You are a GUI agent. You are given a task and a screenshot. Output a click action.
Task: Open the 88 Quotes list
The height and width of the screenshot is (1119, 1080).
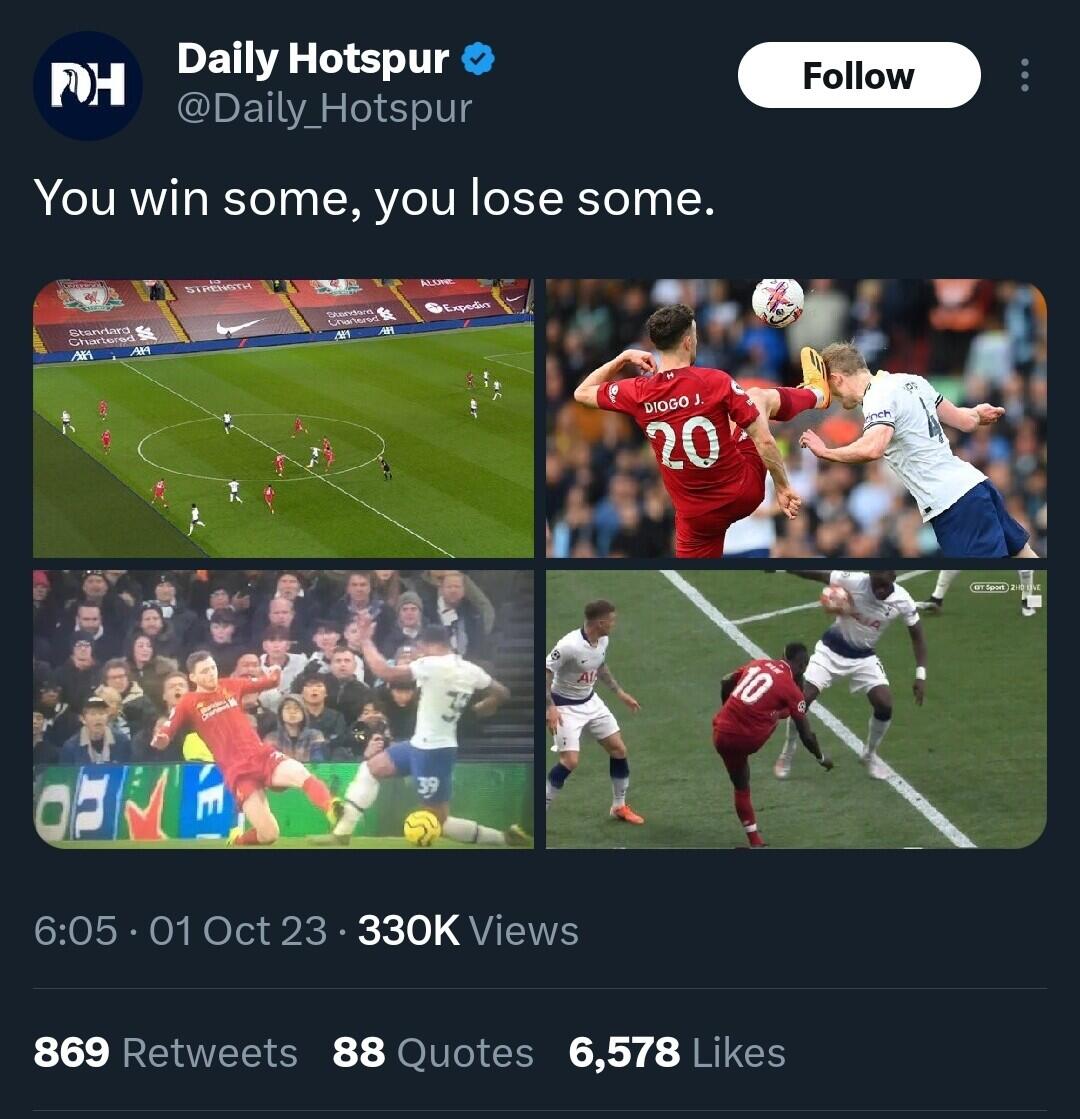coord(433,1053)
